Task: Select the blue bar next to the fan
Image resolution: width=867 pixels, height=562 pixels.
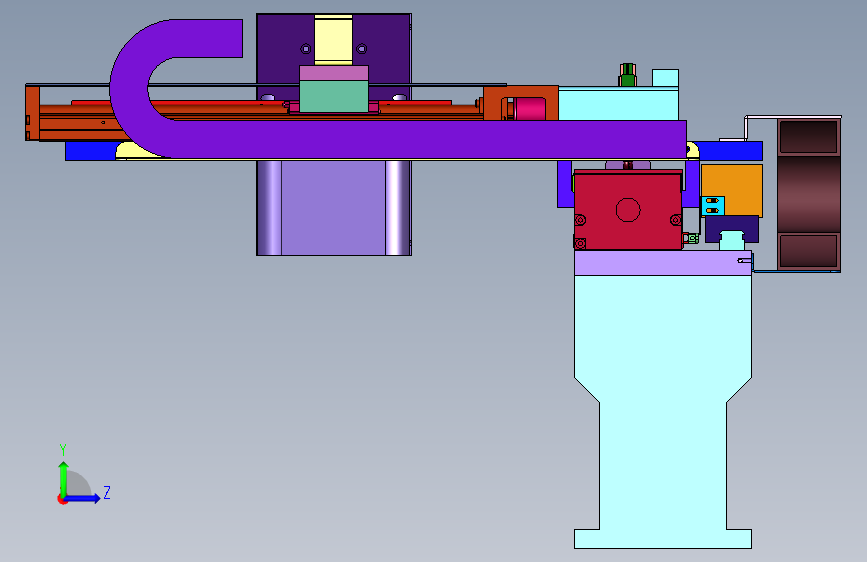Action: (730, 151)
